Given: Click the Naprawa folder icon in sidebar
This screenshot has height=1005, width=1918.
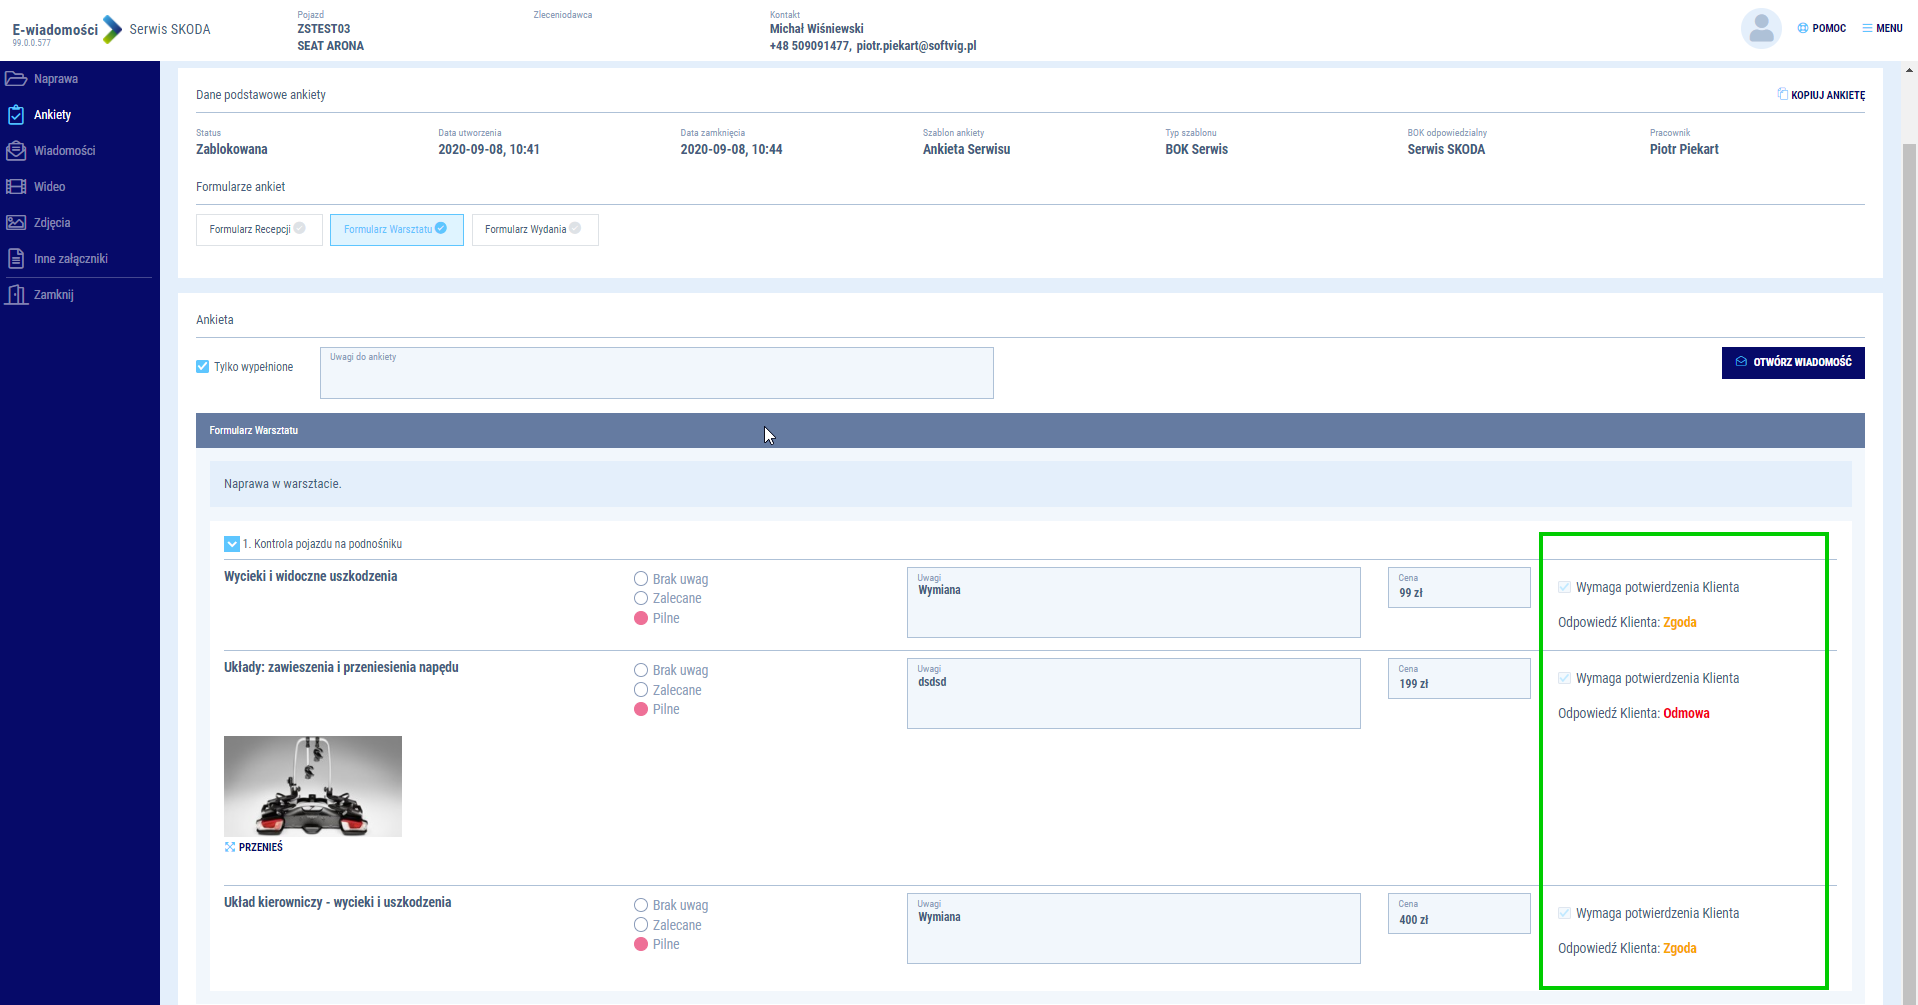Looking at the screenshot, I should 16,79.
